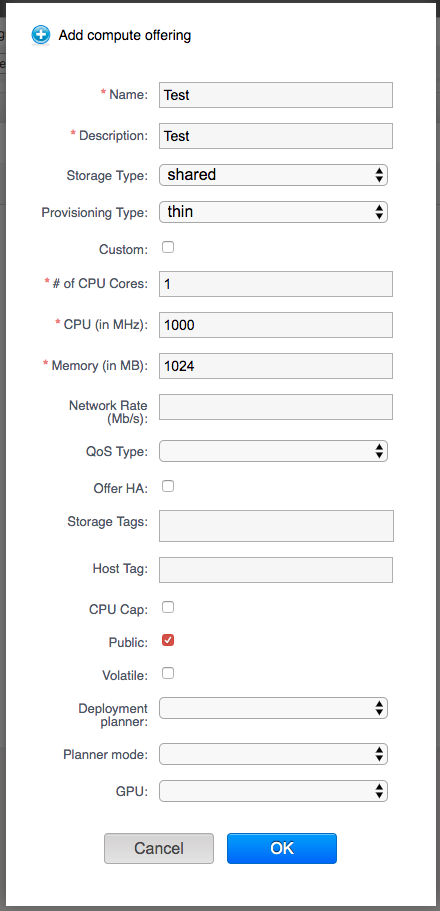Click the Cancel button
Image resolution: width=440 pixels, height=911 pixels.
point(159,848)
